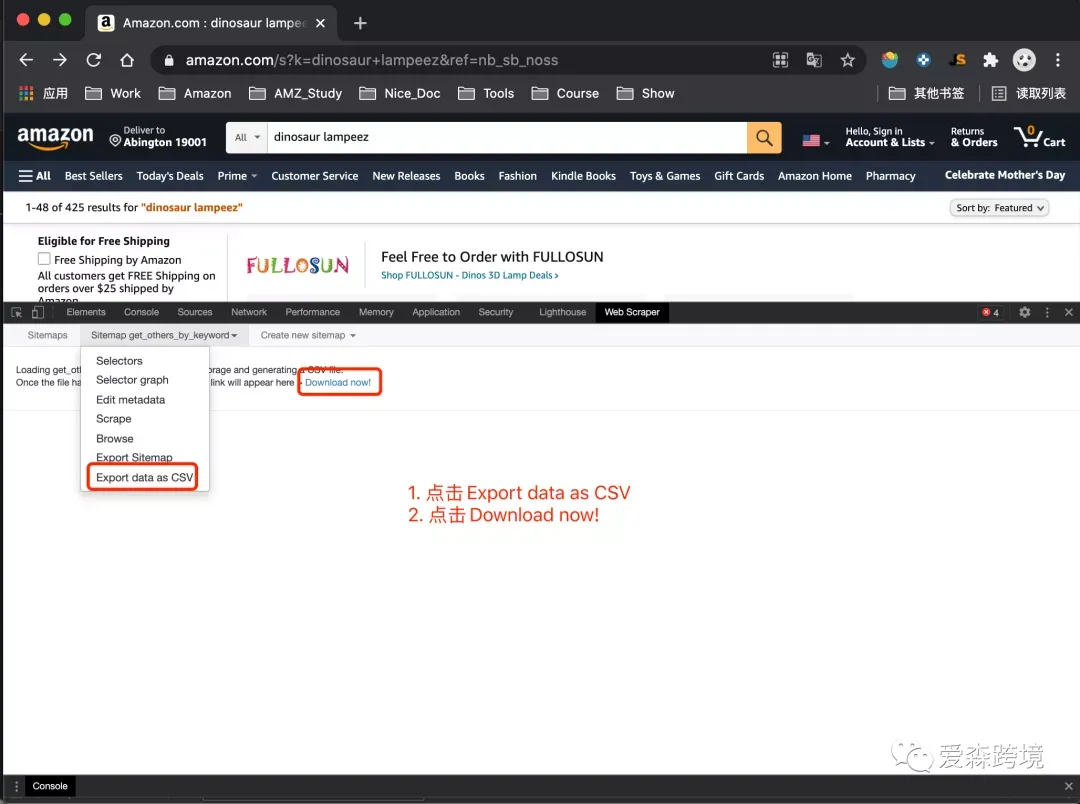Expand the Sitemap get_others_by_keyword menu
Image resolution: width=1080 pixels, height=804 pixels.
[164, 336]
